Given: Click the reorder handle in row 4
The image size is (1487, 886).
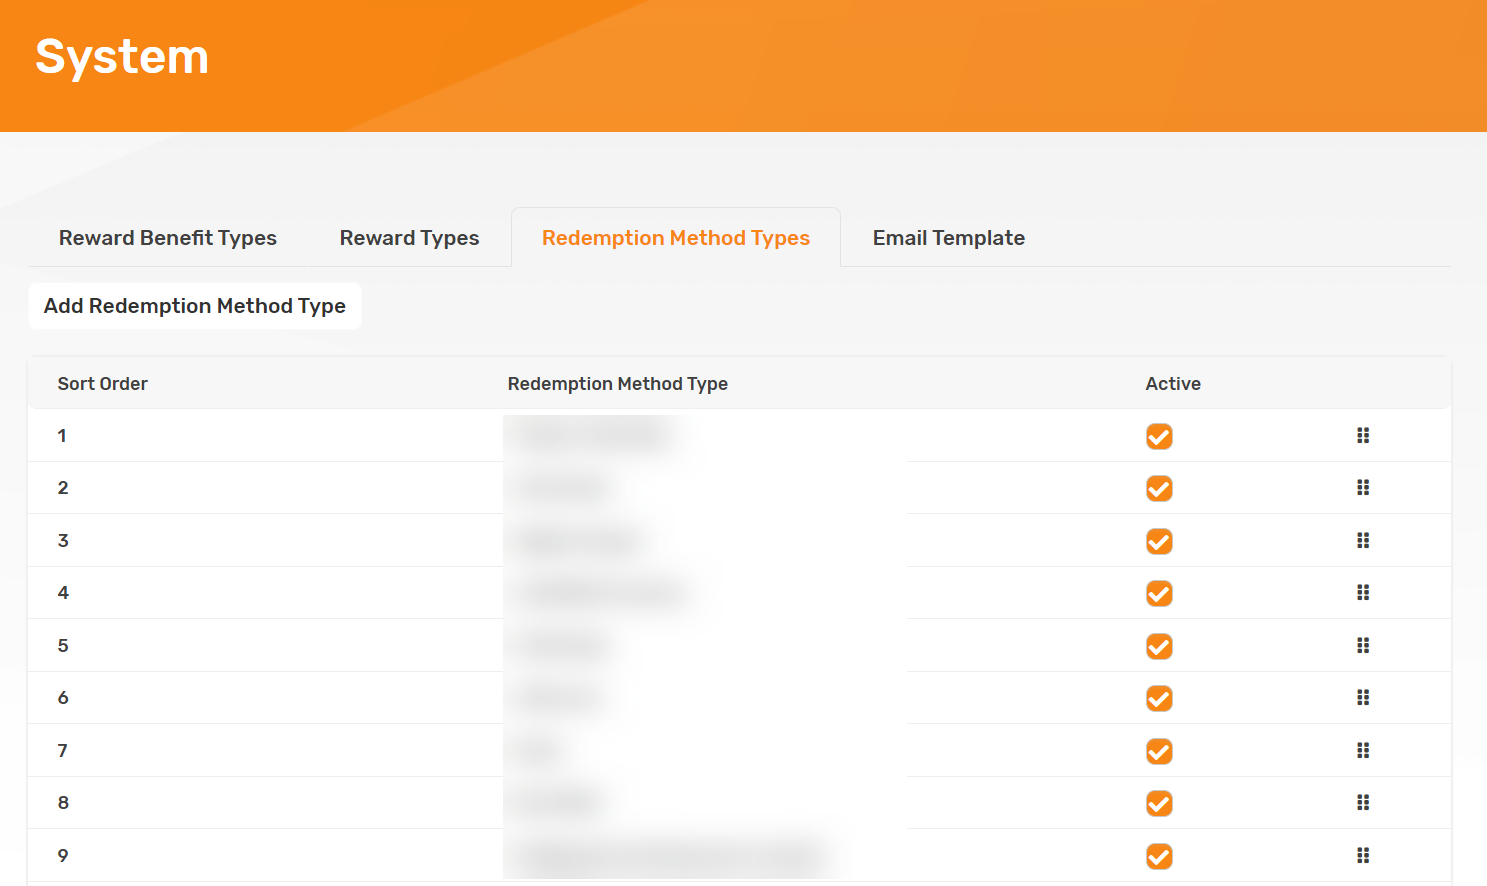Looking at the screenshot, I should pos(1362,593).
